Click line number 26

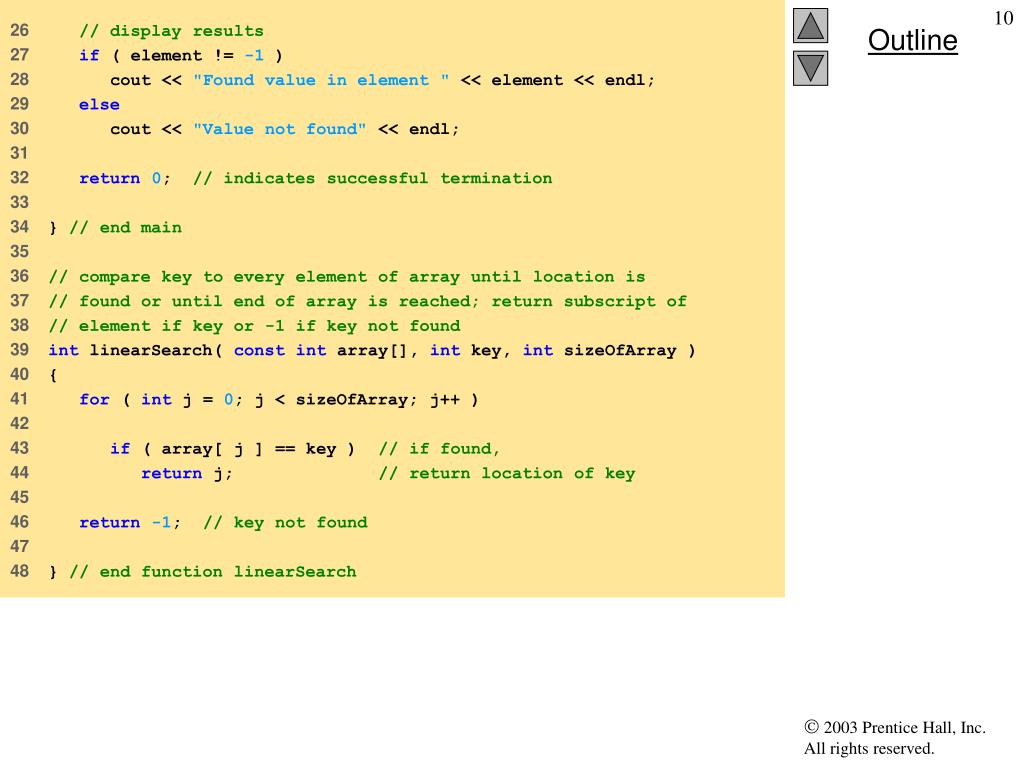(20, 30)
